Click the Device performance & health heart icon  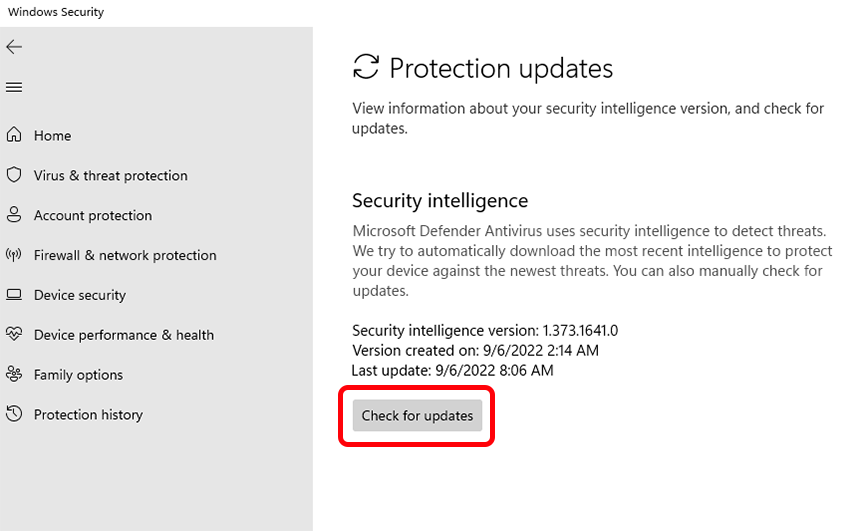coord(14,334)
